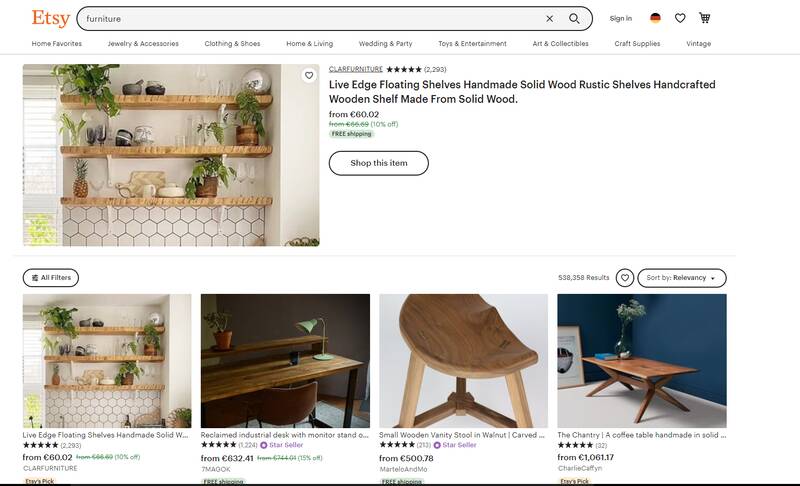Click the Etsy logo
This screenshot has width=800, height=486.
(x=50, y=18)
